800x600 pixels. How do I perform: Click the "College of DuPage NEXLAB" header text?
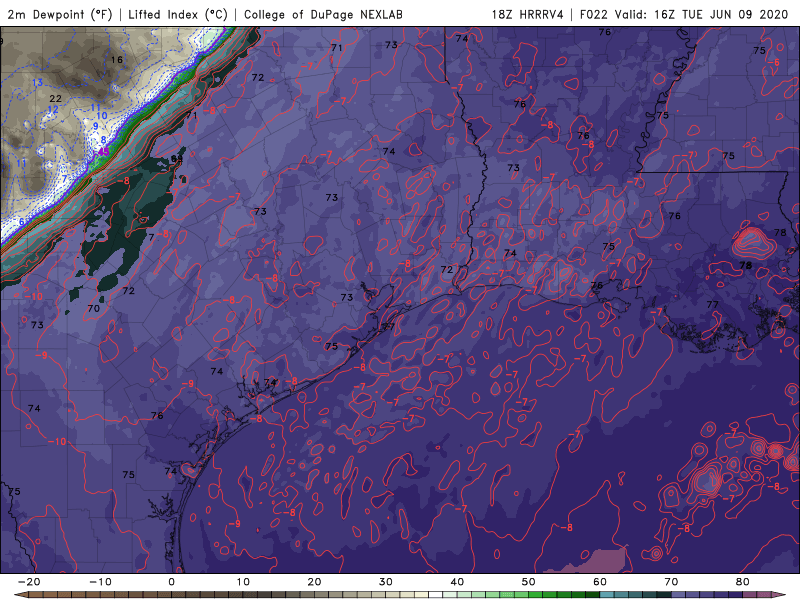pos(323,15)
